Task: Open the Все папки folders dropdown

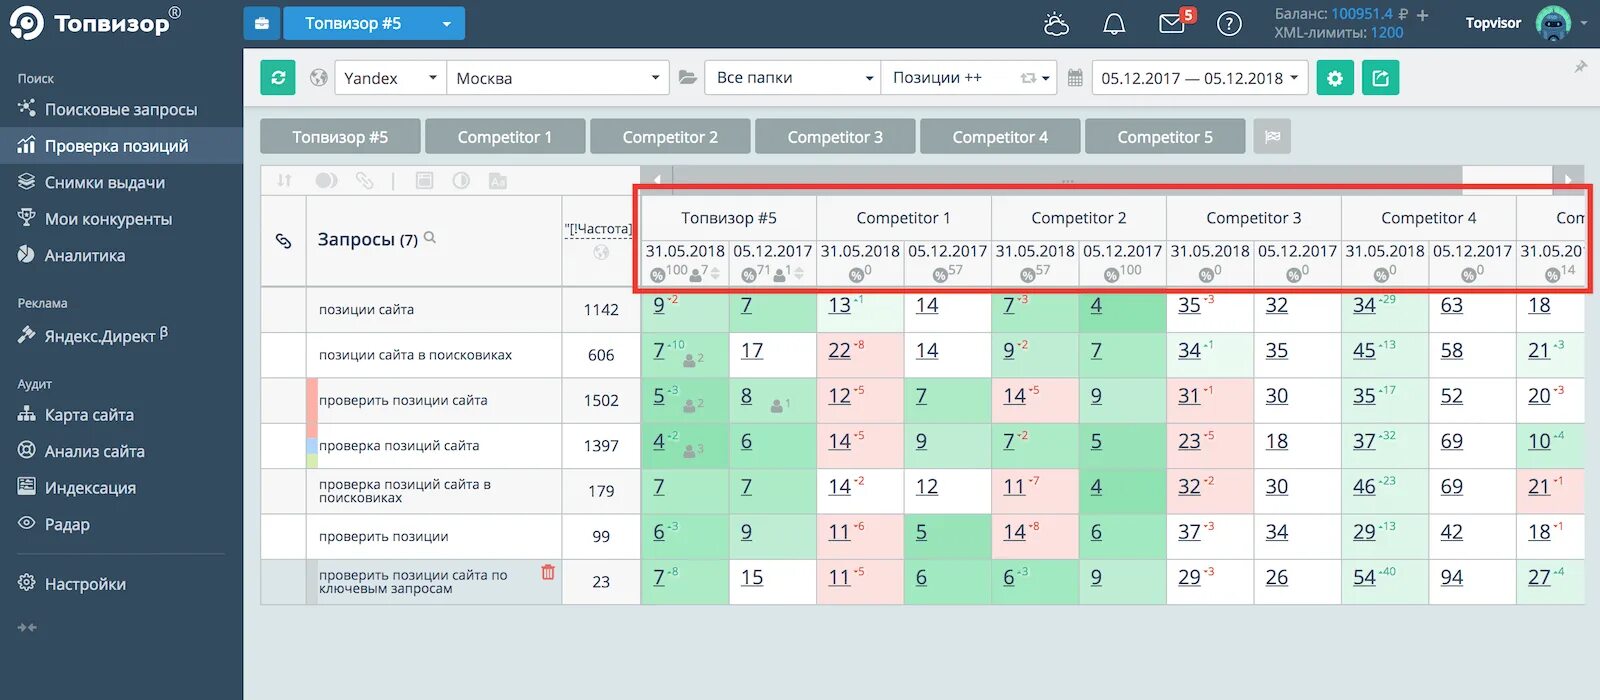Action: pos(792,78)
